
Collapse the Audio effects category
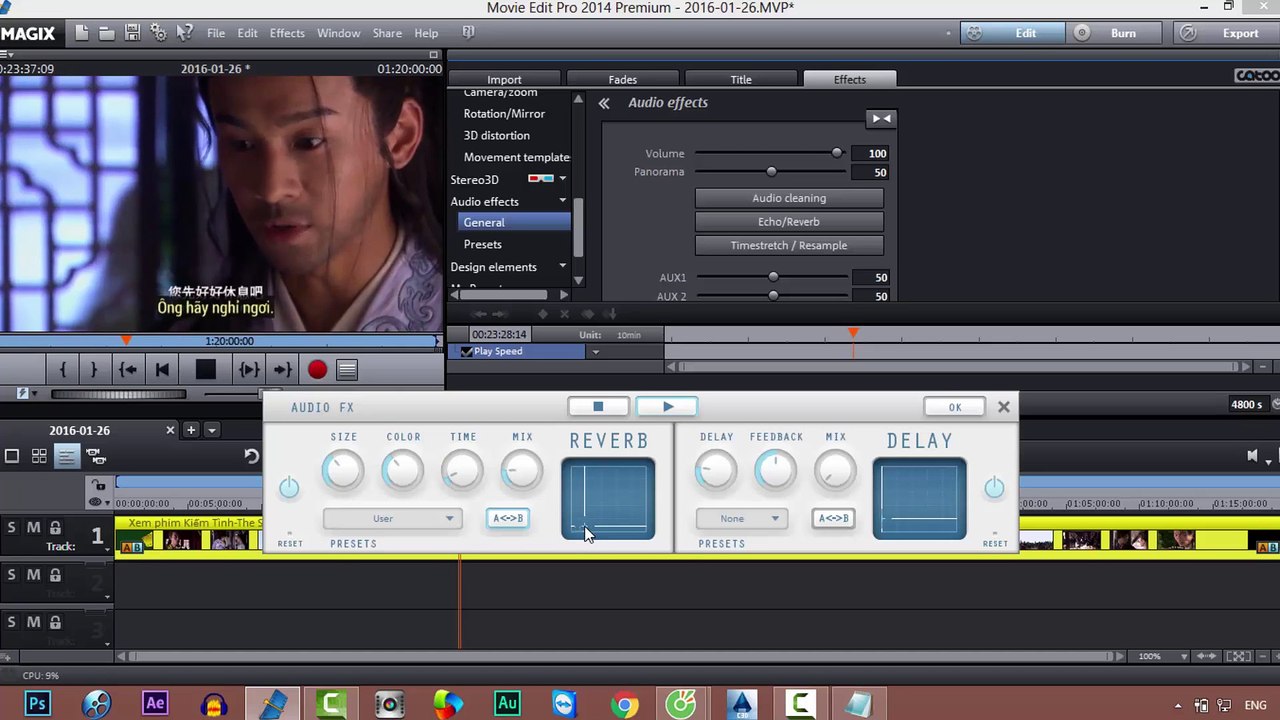562,201
